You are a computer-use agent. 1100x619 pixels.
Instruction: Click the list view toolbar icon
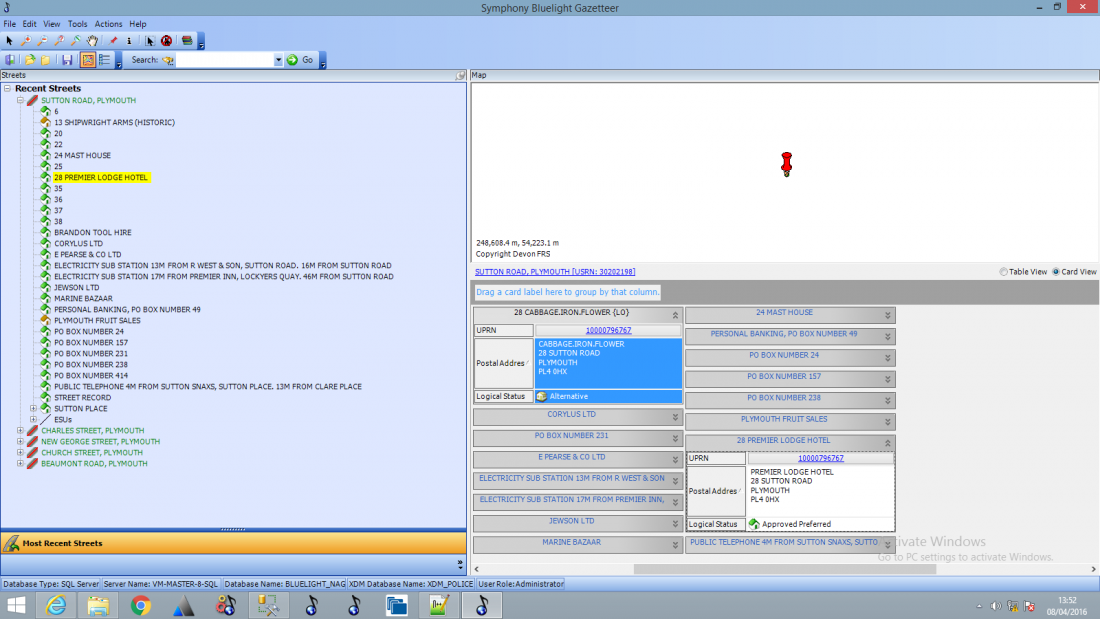tap(105, 60)
